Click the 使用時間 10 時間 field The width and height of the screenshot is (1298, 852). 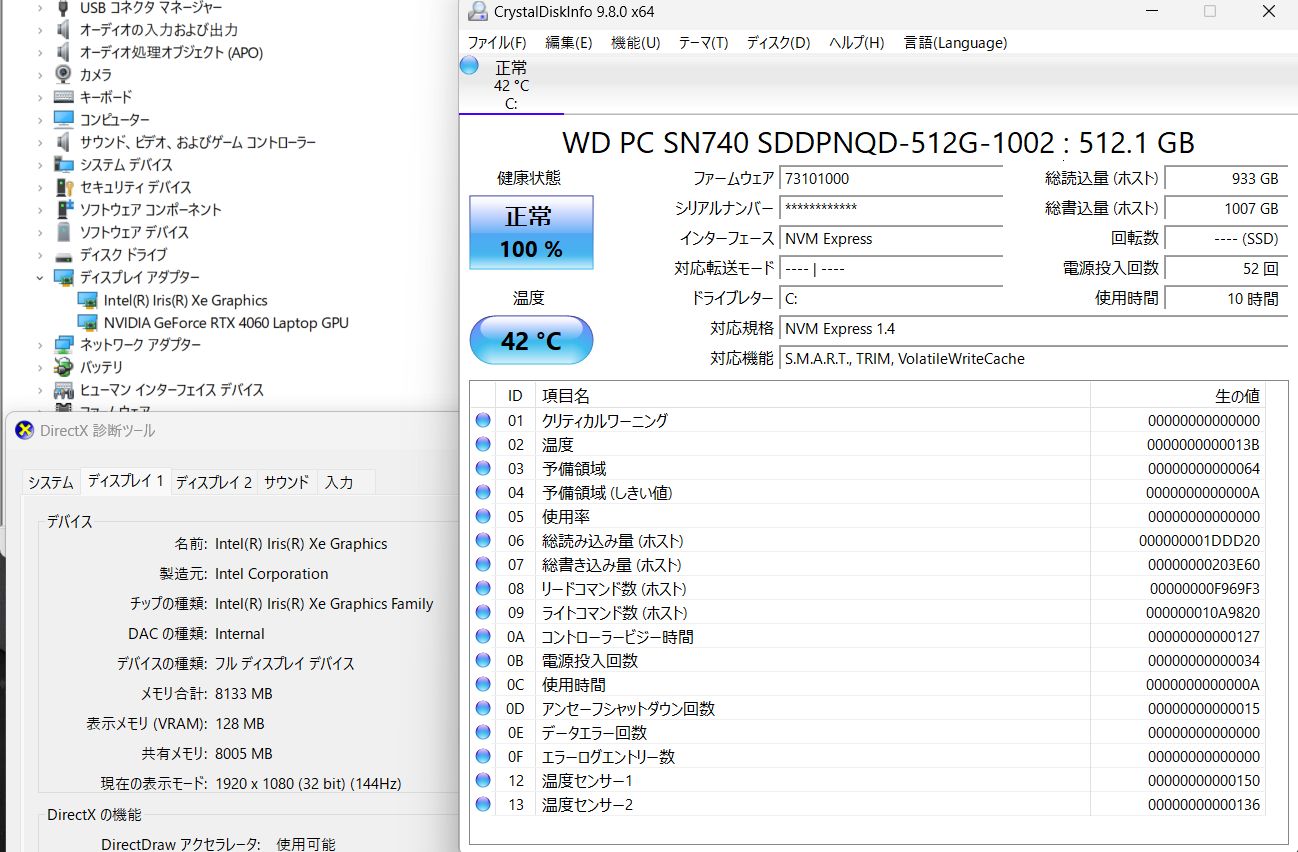pos(1225,298)
